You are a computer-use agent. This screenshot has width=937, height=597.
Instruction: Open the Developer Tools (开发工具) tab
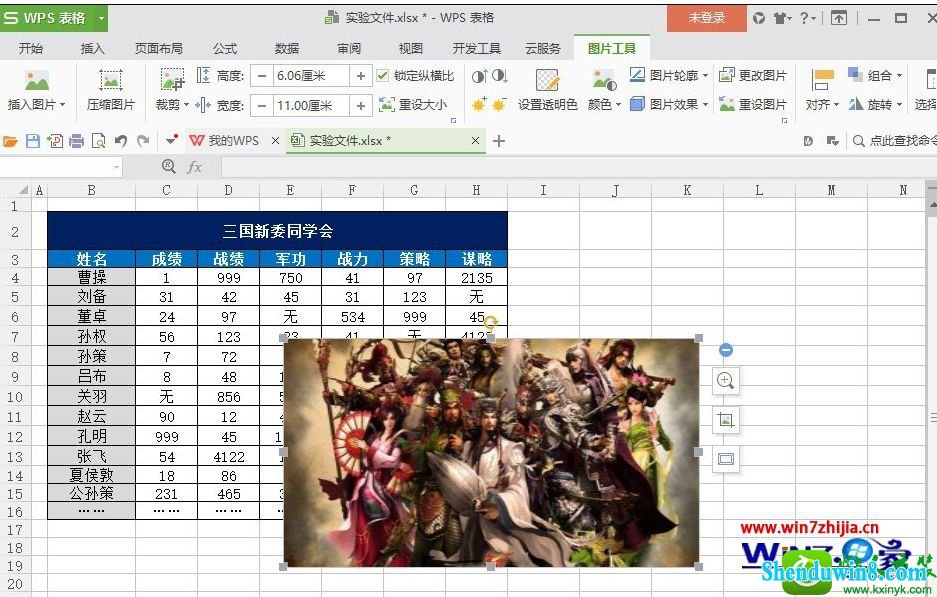(x=476, y=48)
